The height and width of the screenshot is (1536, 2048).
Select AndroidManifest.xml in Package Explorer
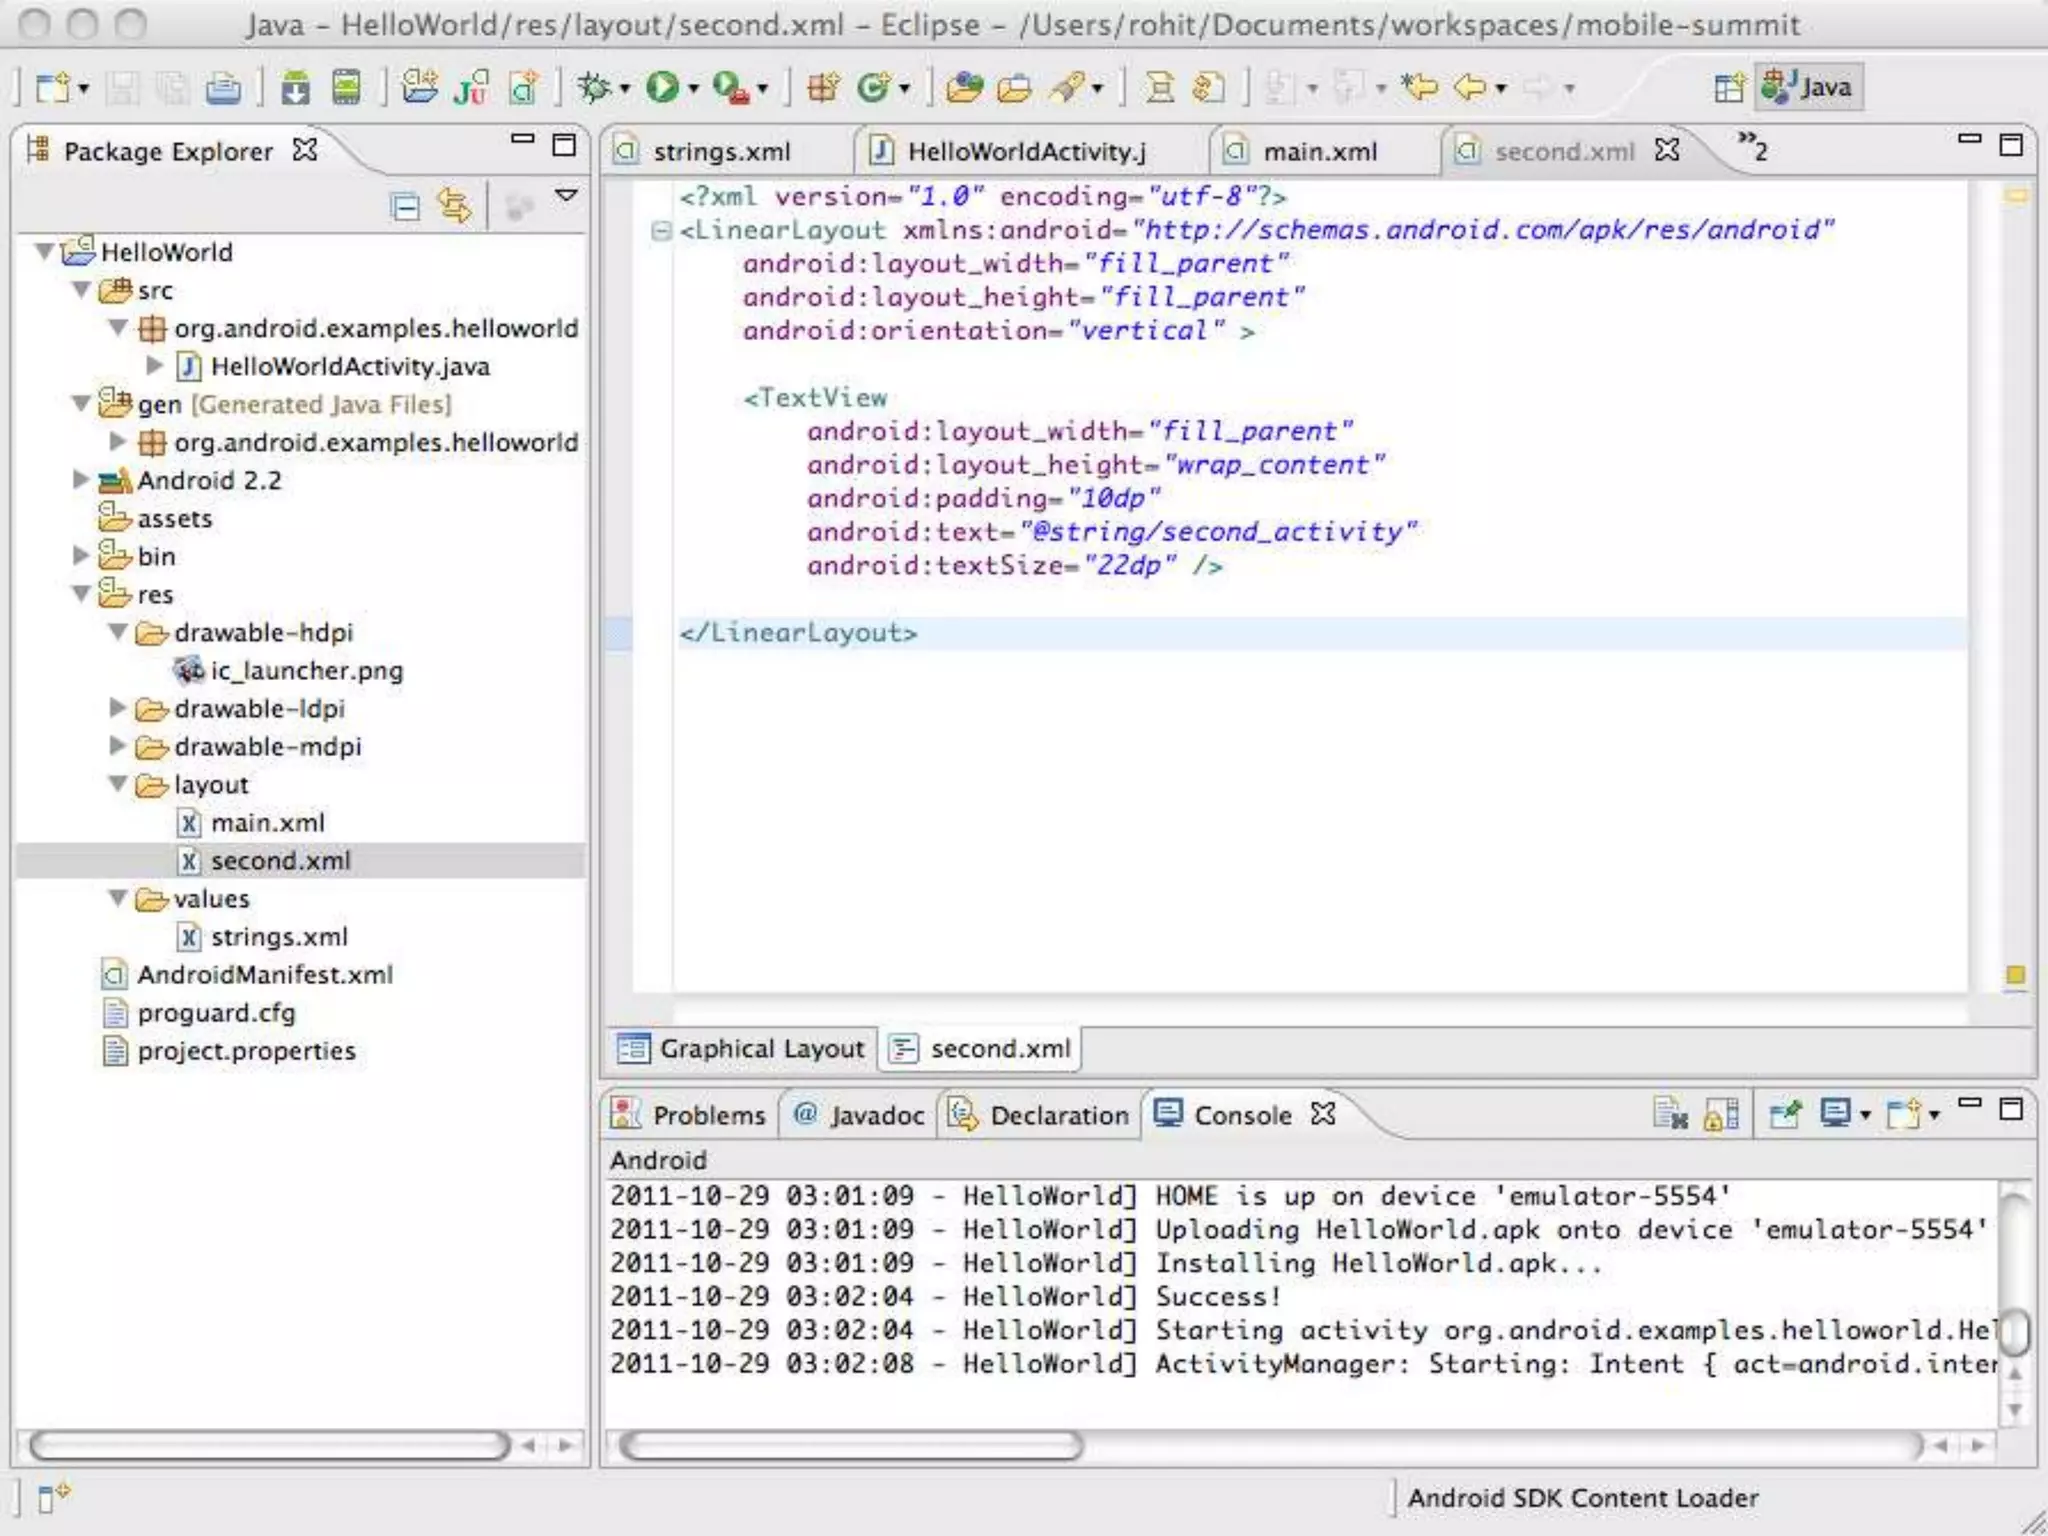click(x=264, y=974)
